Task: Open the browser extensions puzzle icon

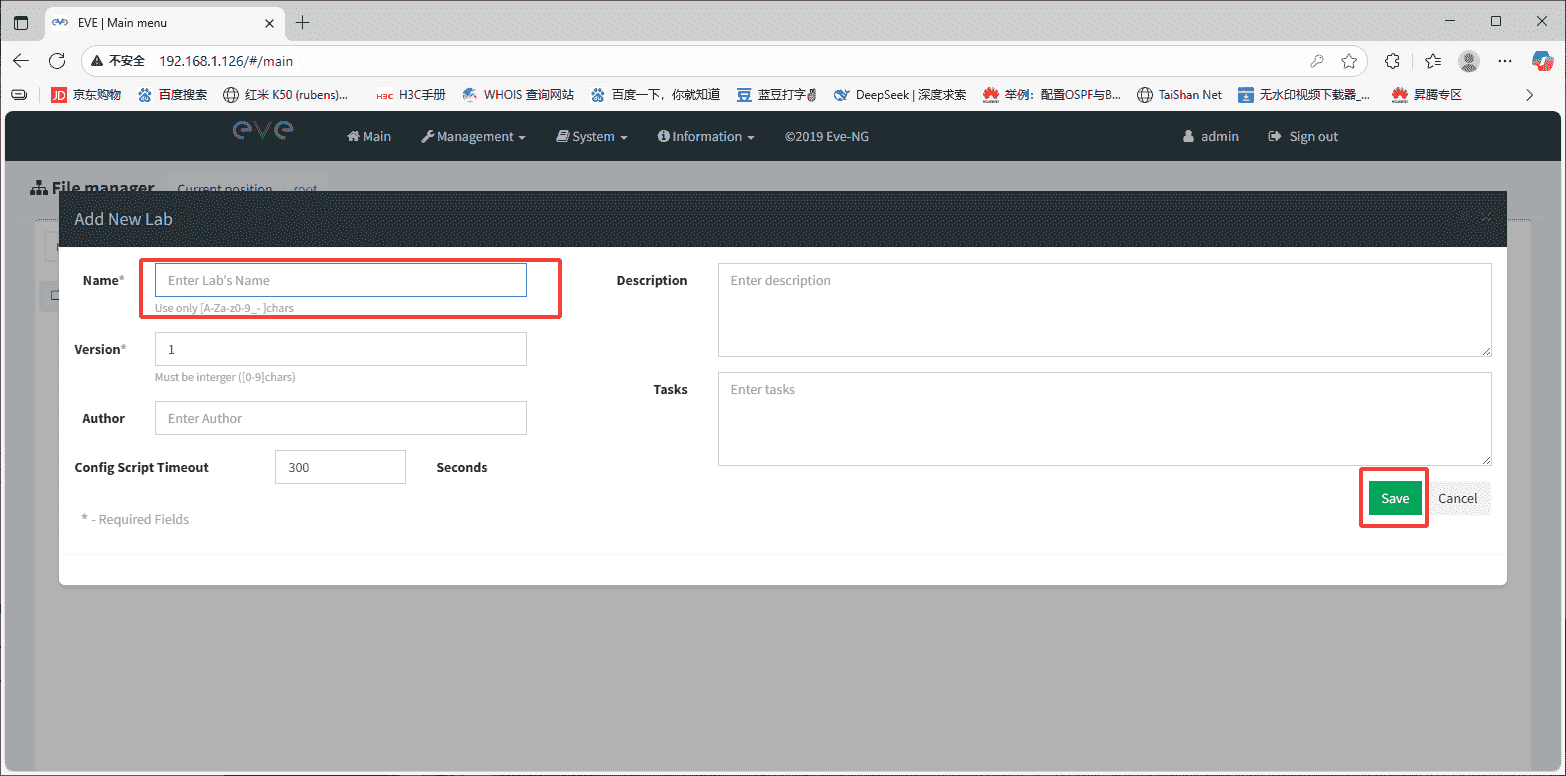Action: point(1392,61)
